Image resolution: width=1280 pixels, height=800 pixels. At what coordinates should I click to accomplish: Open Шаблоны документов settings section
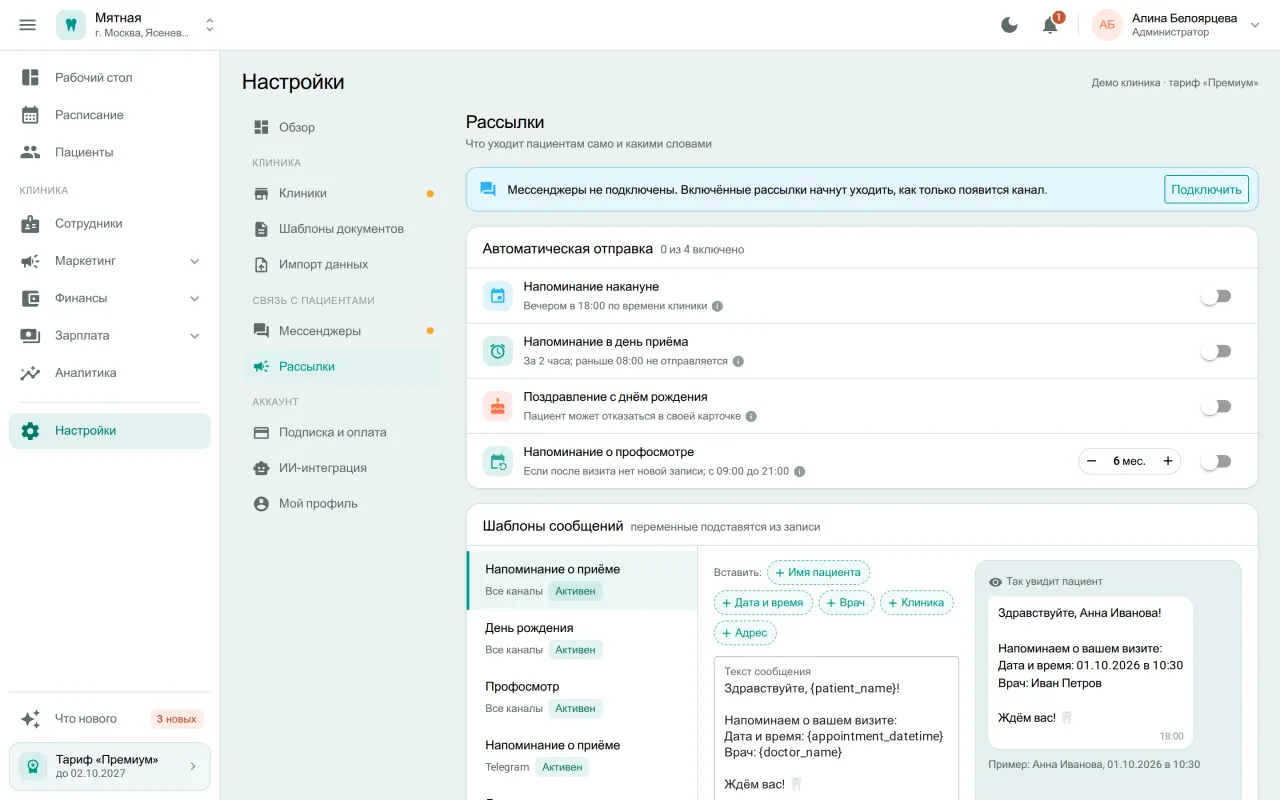[342, 229]
